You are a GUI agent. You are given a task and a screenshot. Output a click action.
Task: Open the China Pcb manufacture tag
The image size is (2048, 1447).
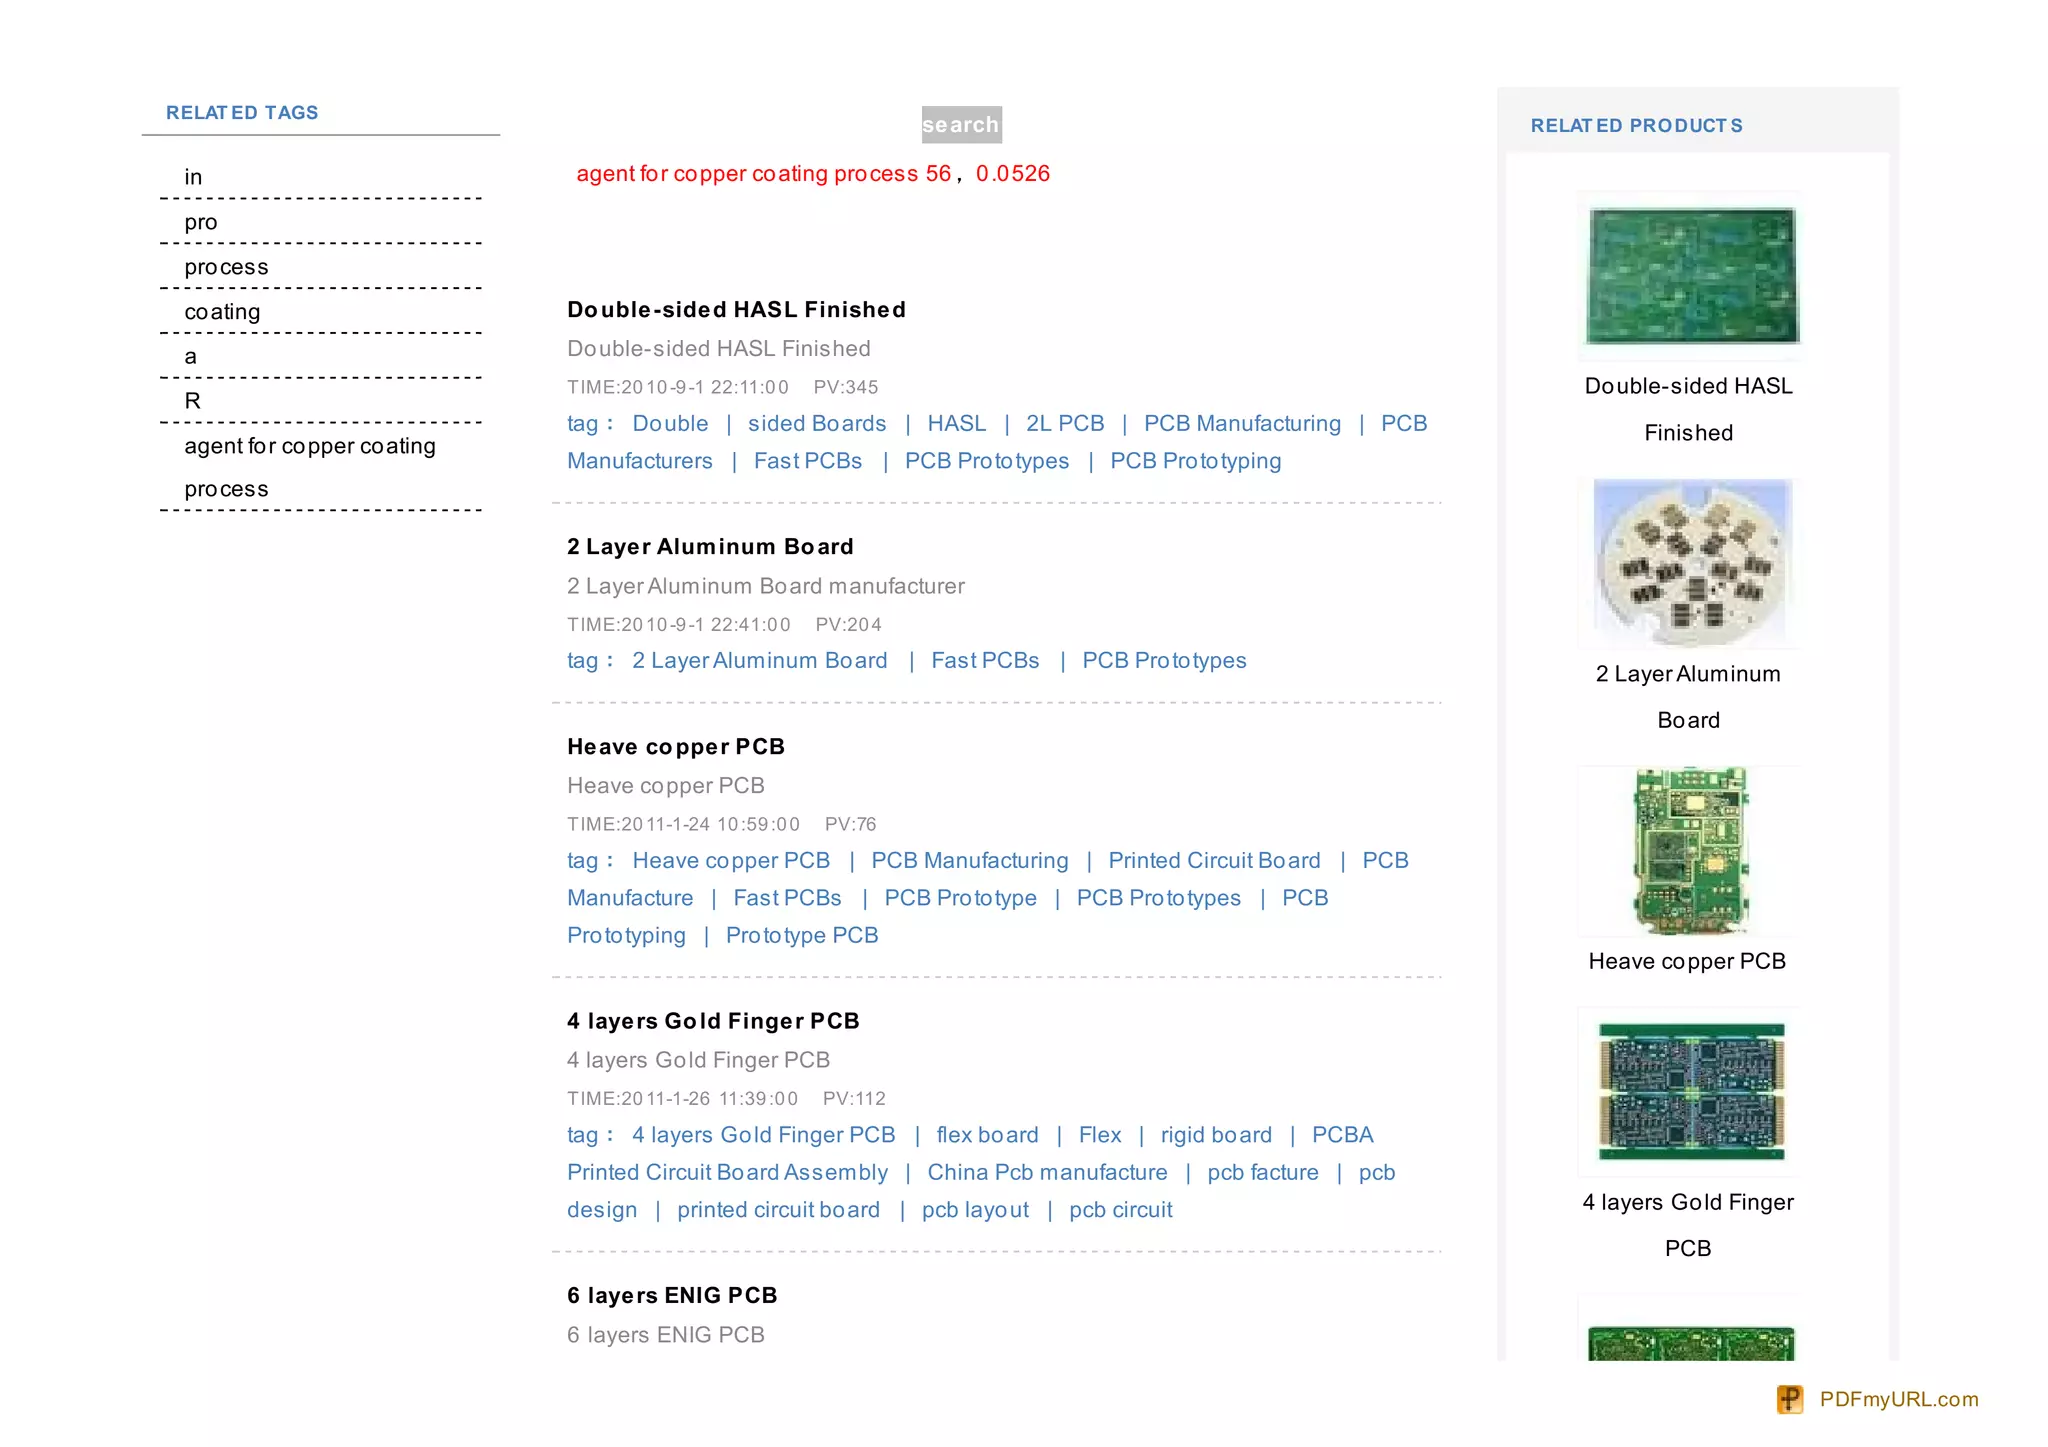[1047, 1173]
